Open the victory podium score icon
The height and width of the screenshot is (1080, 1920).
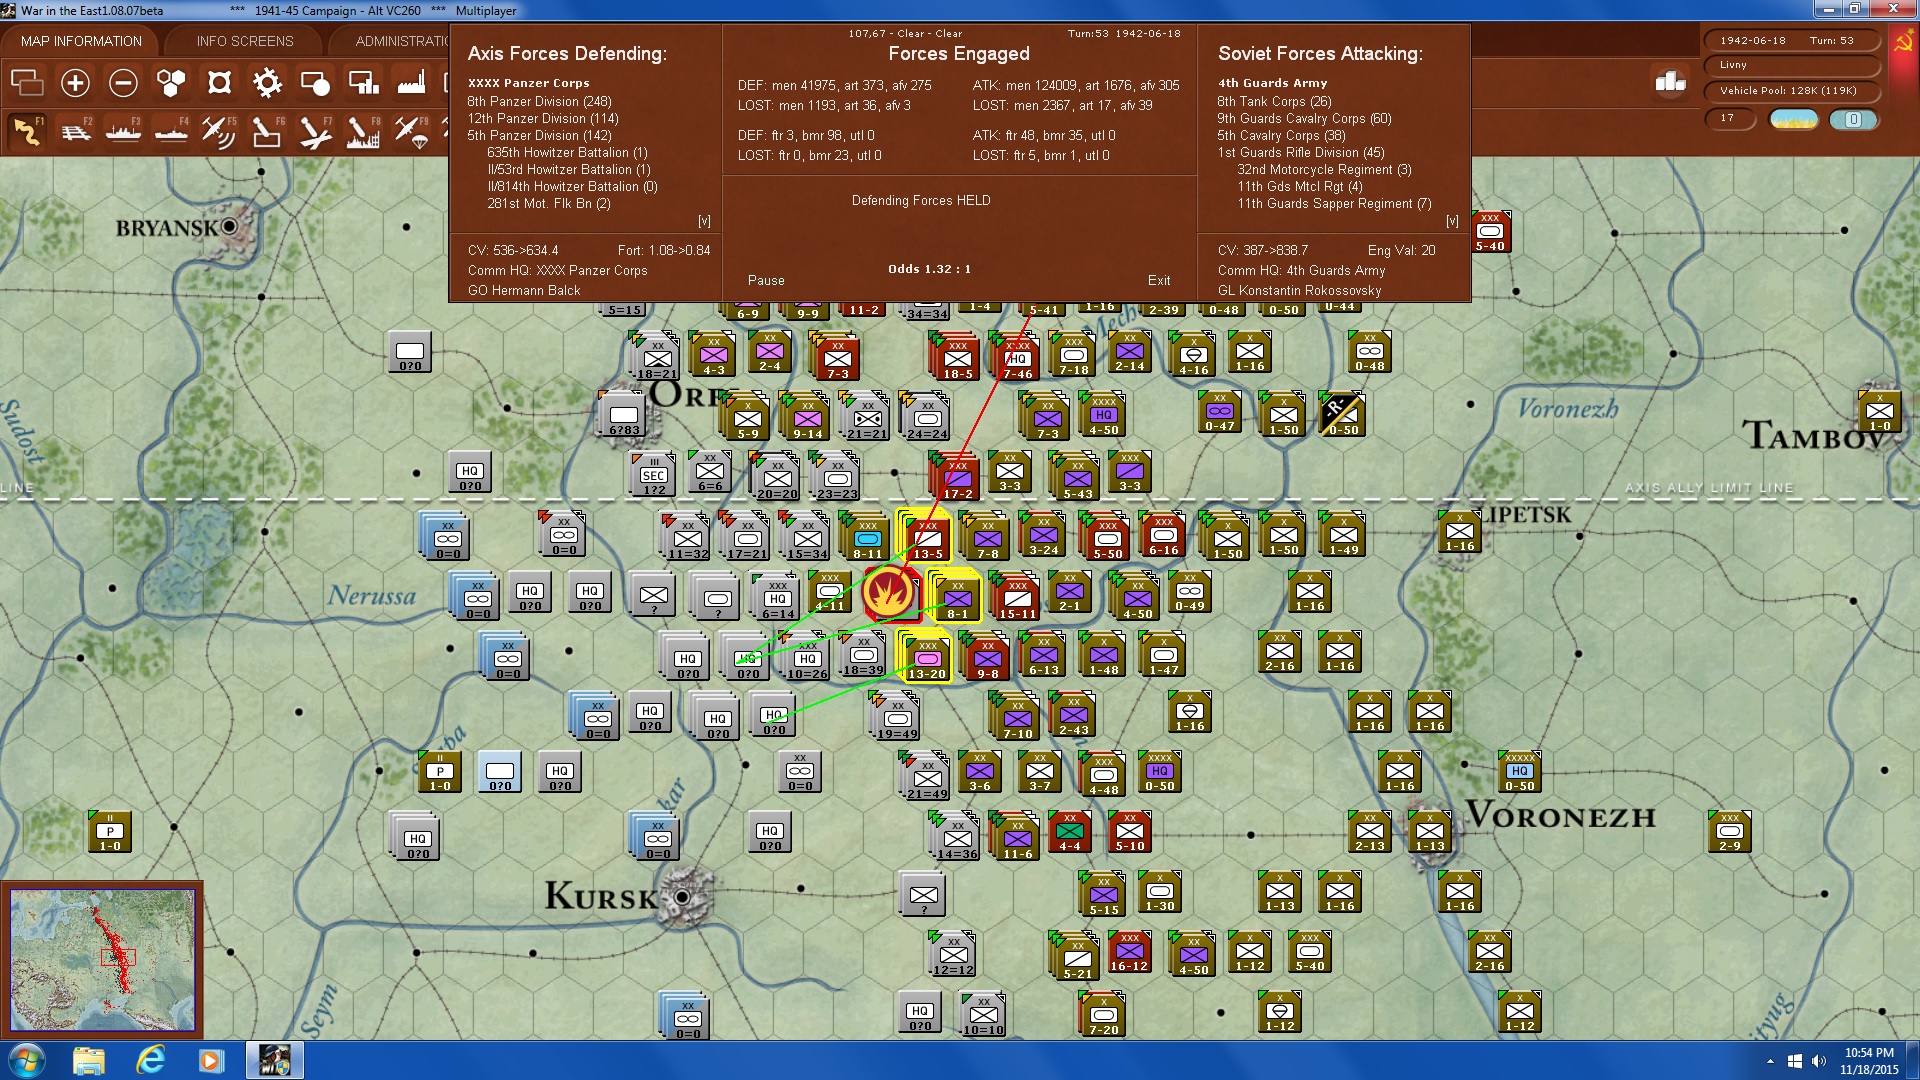pyautogui.click(x=1670, y=82)
